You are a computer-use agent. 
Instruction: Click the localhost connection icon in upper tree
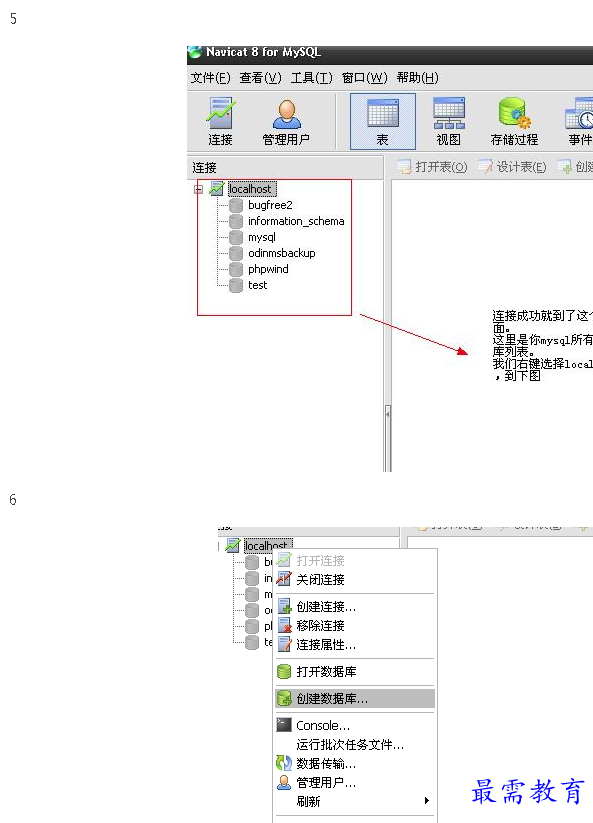tap(217, 188)
